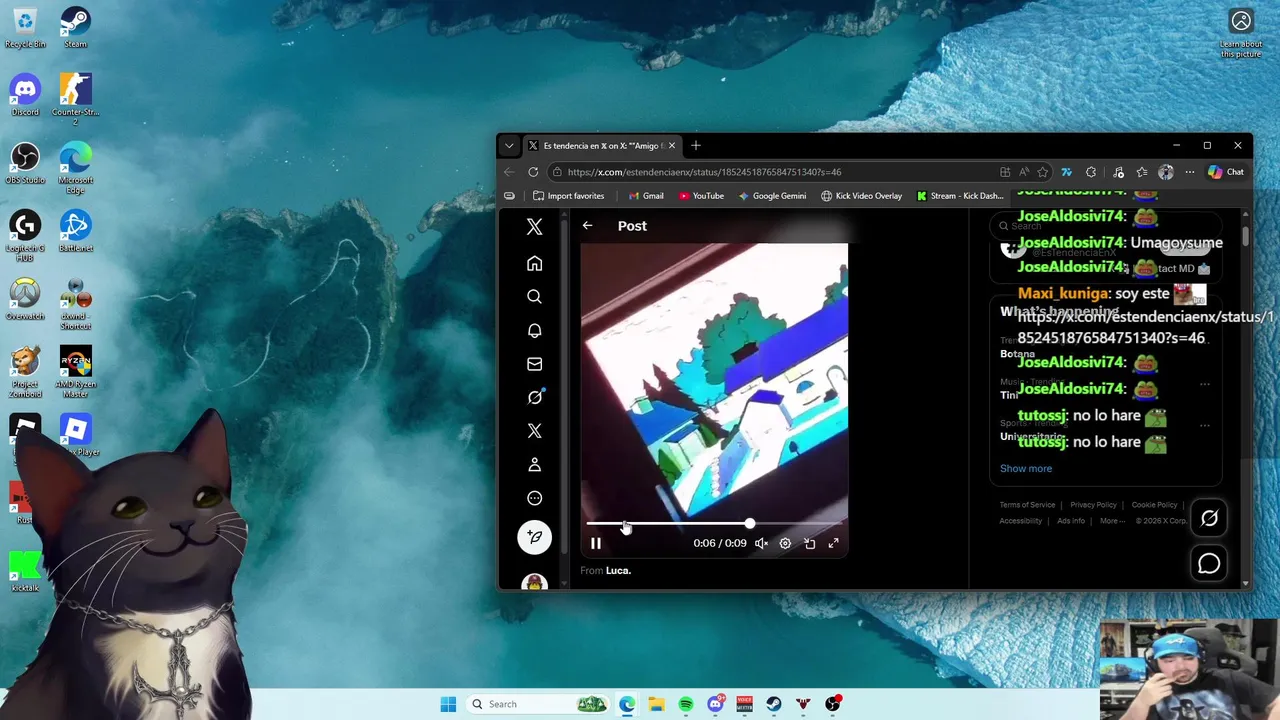Unmute the video sound
Viewport: 1280px width, 720px height.
[761, 543]
